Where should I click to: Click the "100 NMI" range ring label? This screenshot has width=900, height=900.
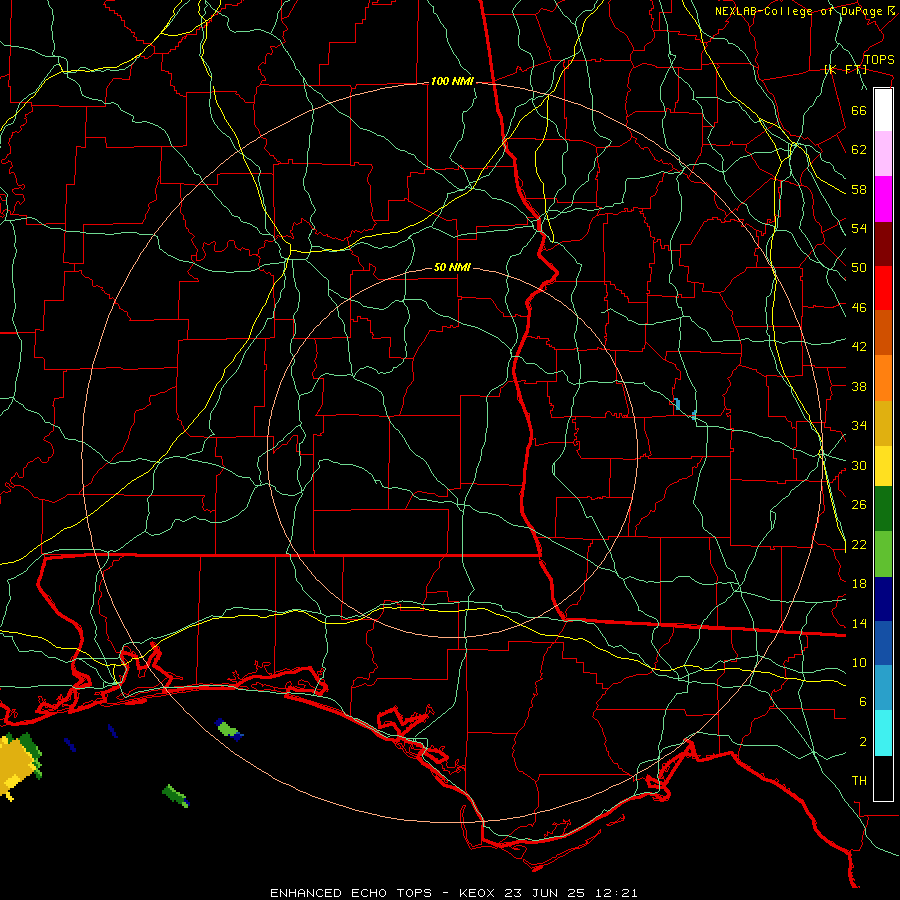452,82
